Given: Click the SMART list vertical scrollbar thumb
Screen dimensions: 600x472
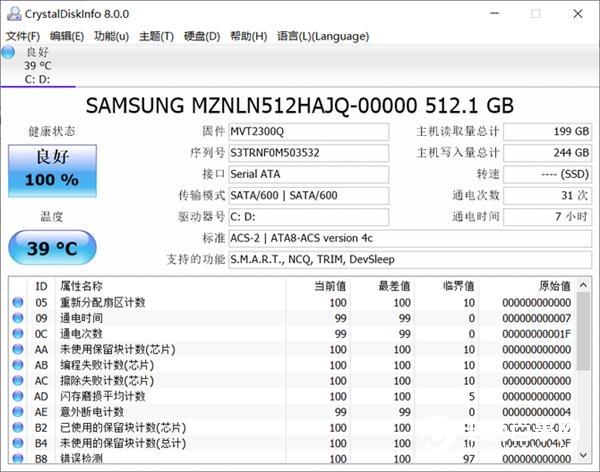Looking at the screenshot, I should pos(583,332).
